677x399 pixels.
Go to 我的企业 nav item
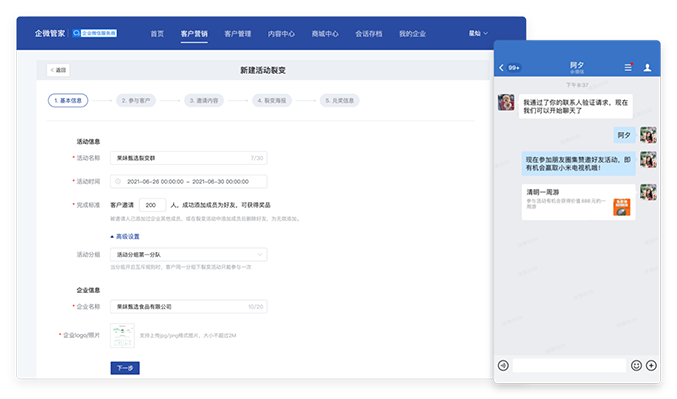click(412, 34)
